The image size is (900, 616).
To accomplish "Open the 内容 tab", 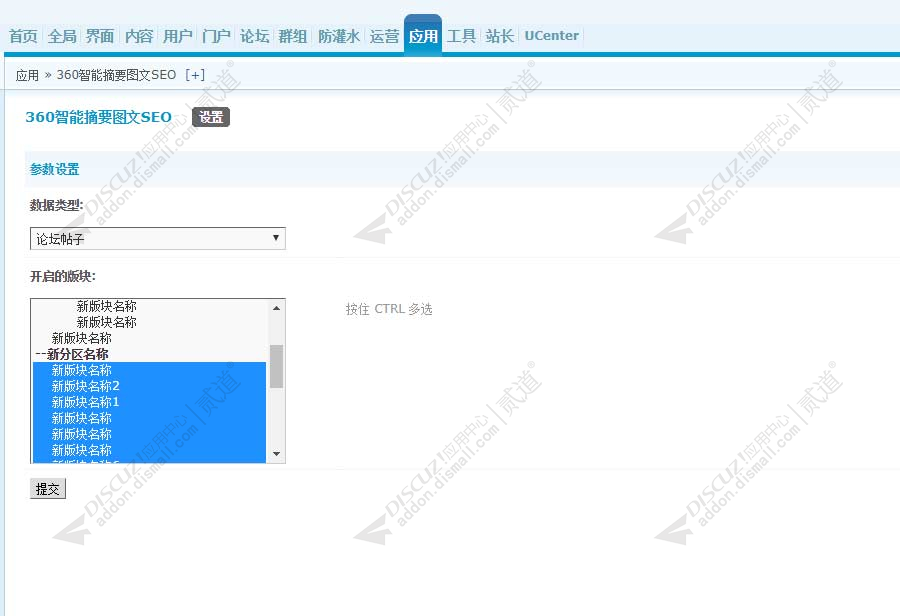I will pos(139,36).
